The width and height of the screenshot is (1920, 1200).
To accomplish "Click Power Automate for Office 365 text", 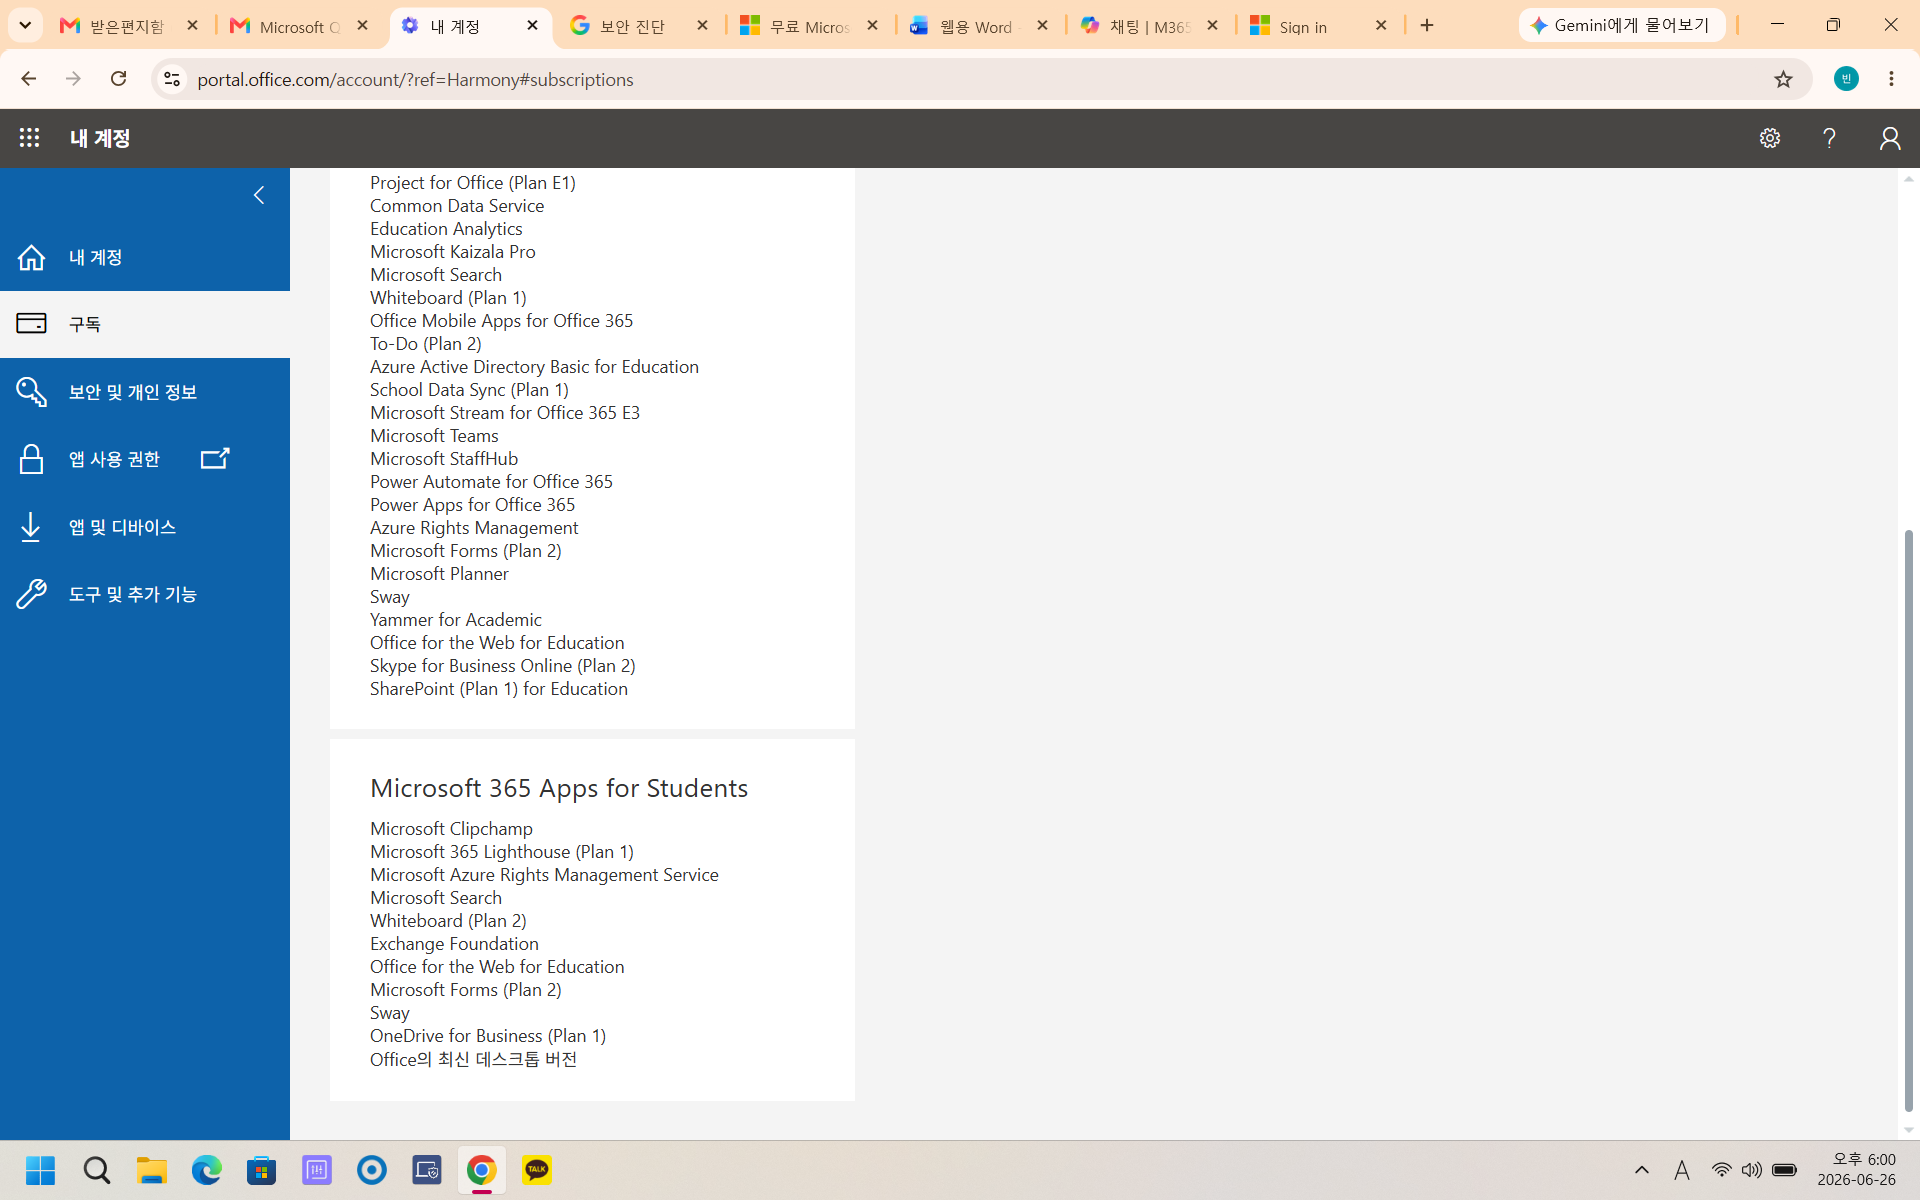I will [491, 482].
